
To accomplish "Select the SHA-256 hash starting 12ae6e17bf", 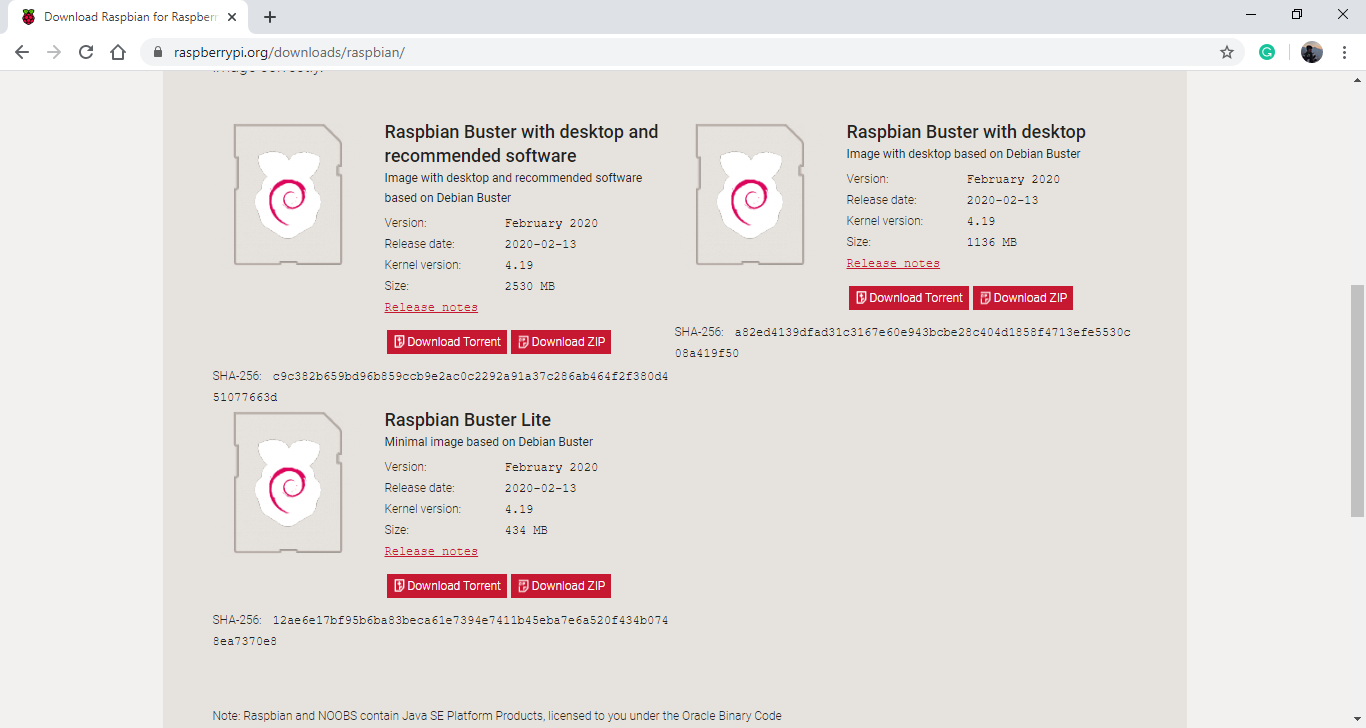I will click(x=440, y=631).
